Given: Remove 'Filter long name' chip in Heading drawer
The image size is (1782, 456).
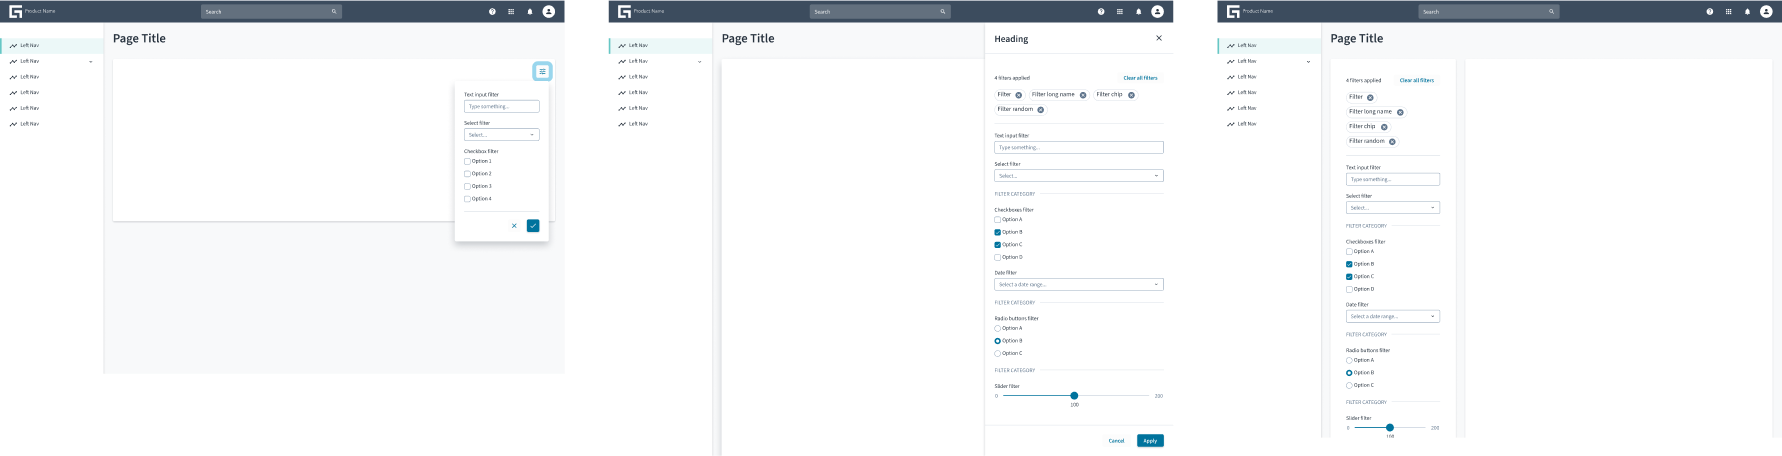Looking at the screenshot, I should click(x=1083, y=95).
